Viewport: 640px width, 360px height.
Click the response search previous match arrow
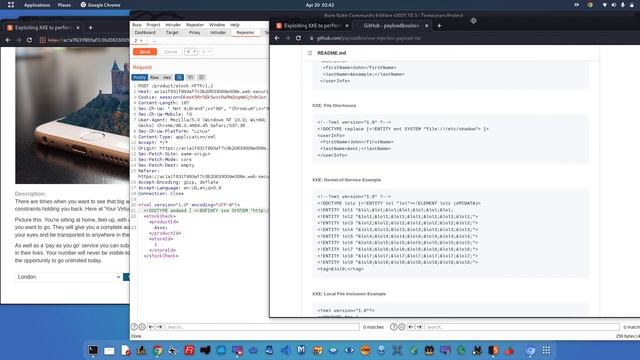click(411, 327)
